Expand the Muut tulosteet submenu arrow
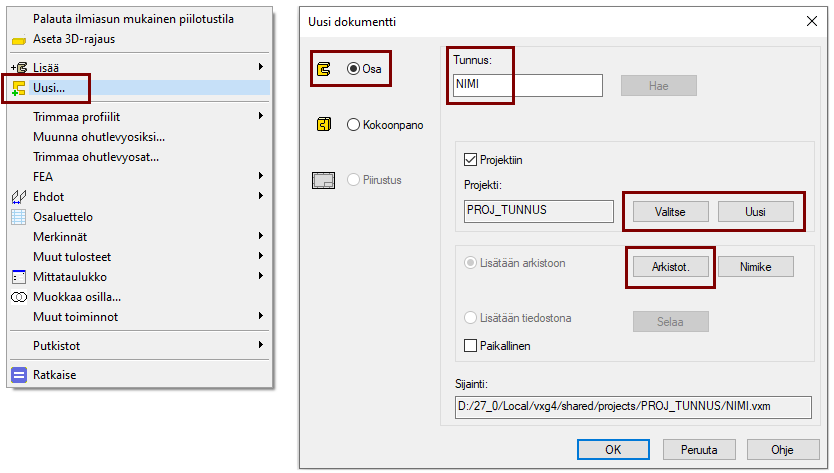834x473 pixels. (261, 256)
